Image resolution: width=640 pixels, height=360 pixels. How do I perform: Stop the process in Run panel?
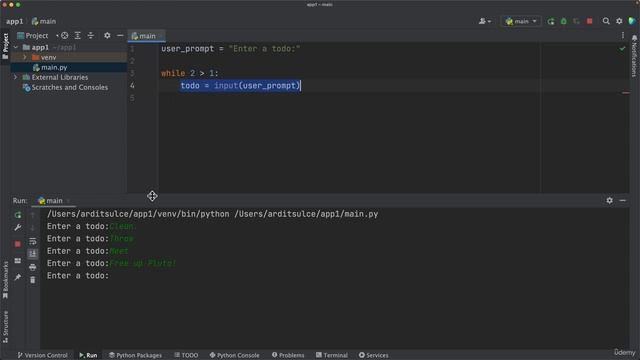pos(18,244)
